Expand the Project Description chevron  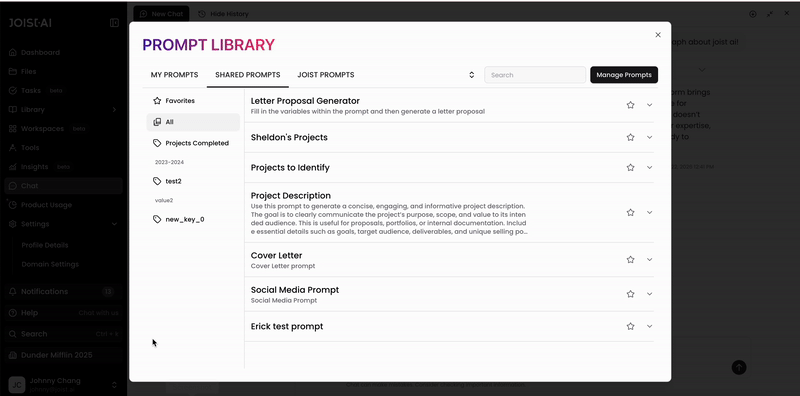[x=649, y=212]
